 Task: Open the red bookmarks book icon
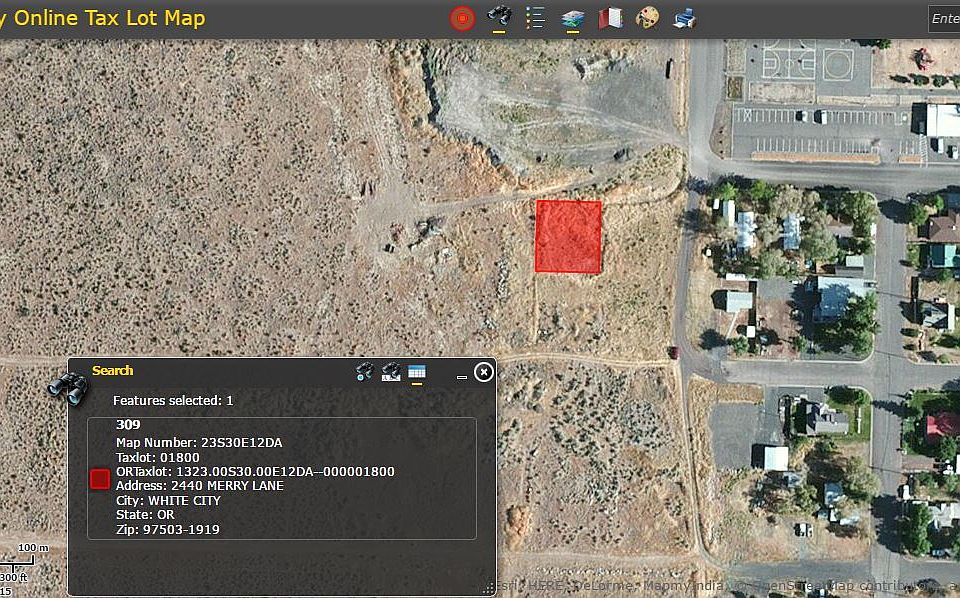(x=610, y=18)
